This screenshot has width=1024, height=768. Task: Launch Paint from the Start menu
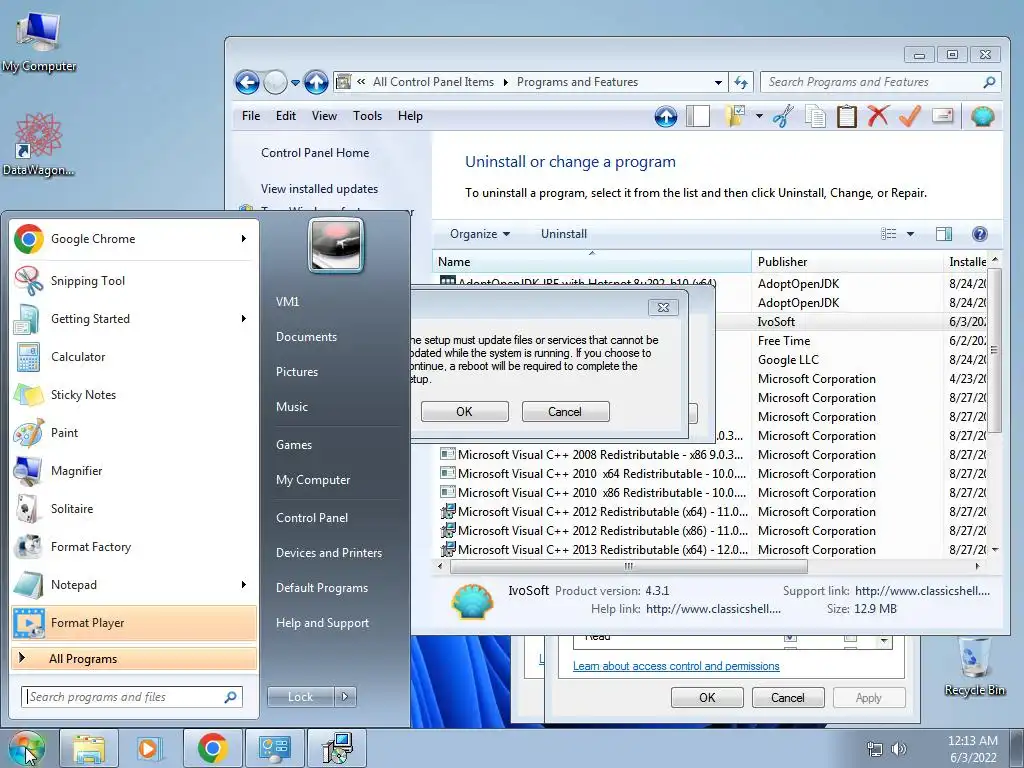[x=134, y=432]
